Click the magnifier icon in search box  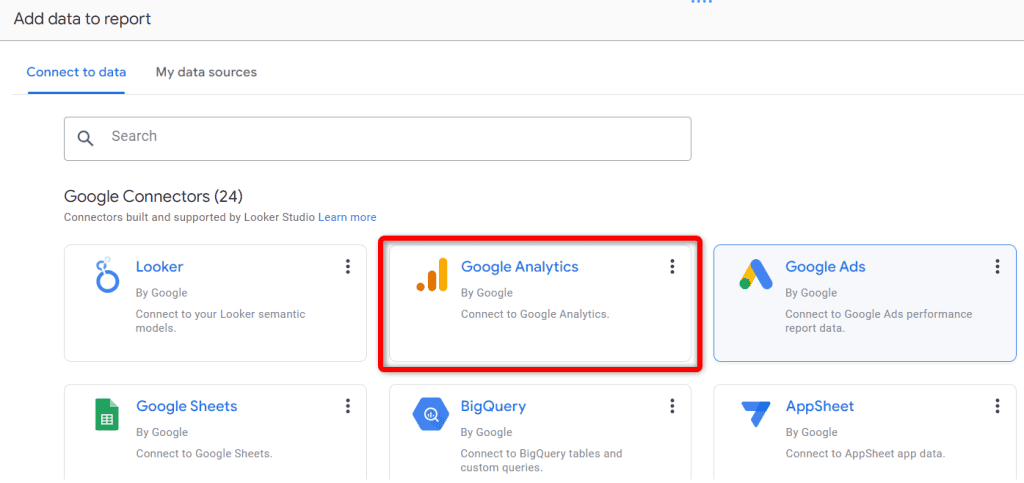tap(86, 138)
